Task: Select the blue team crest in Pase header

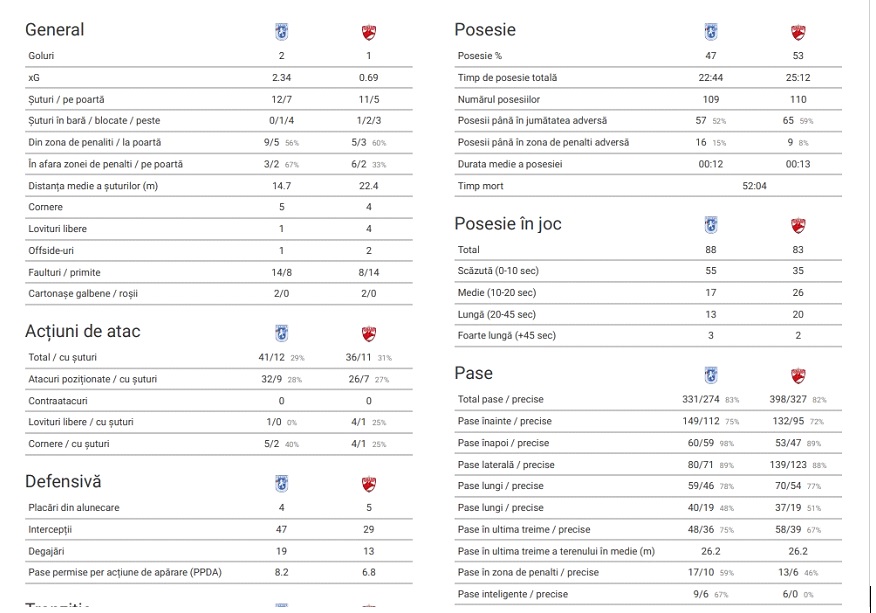Action: (x=711, y=375)
